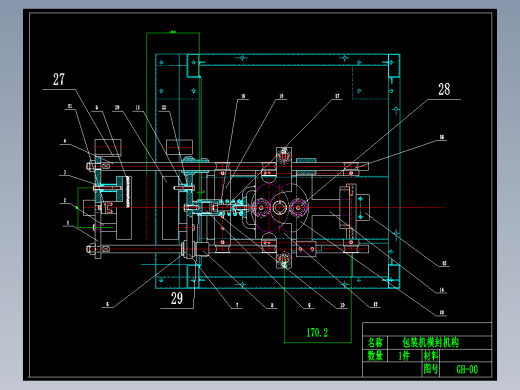520x390 pixels.
Task: Click small callout number 10 along the bottom
Action: (342, 305)
